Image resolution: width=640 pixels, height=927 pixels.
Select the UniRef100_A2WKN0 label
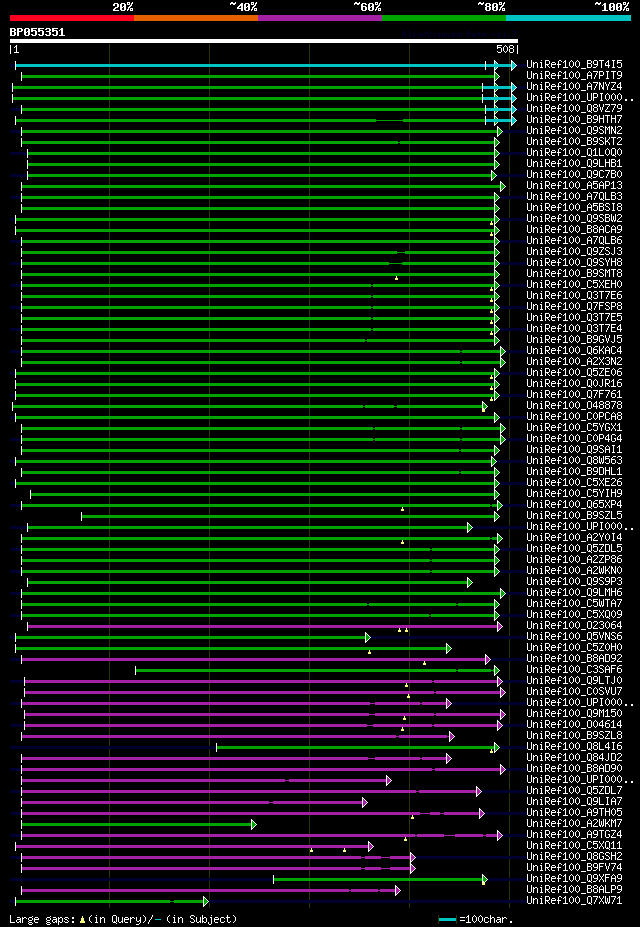(574, 571)
